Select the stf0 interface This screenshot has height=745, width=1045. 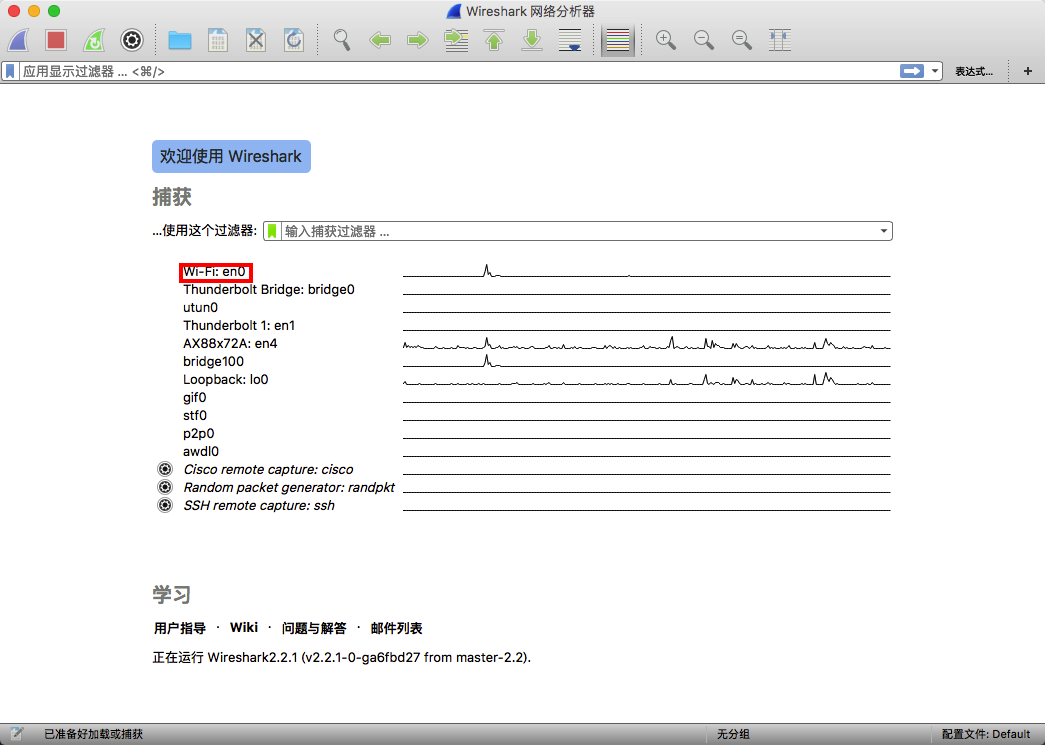[195, 416]
